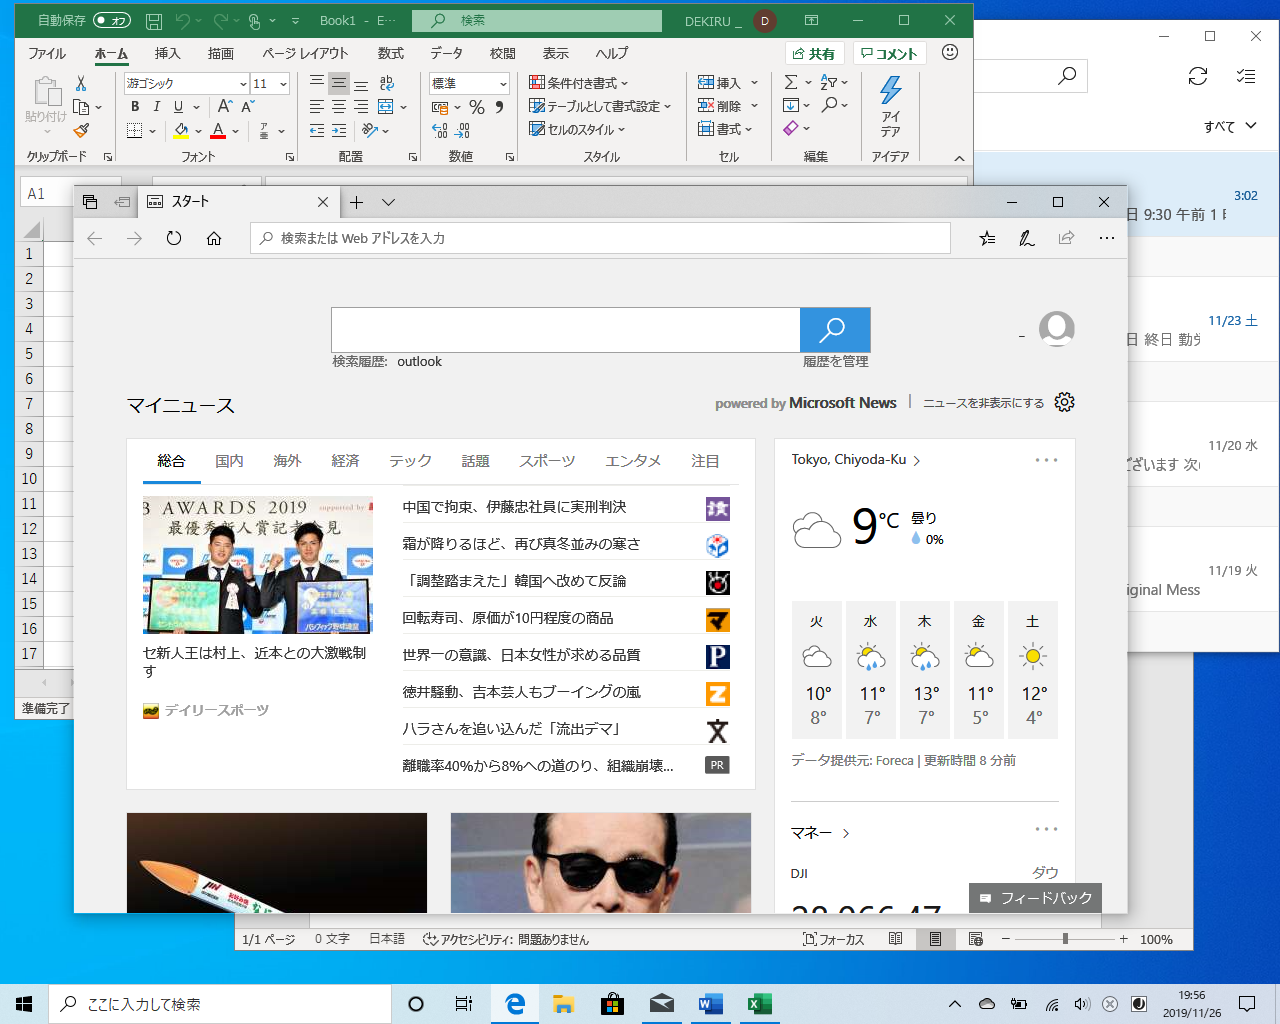This screenshot has width=1280, height=1024.
Task: Click ニュースを非表示にする link
Action: (983, 403)
